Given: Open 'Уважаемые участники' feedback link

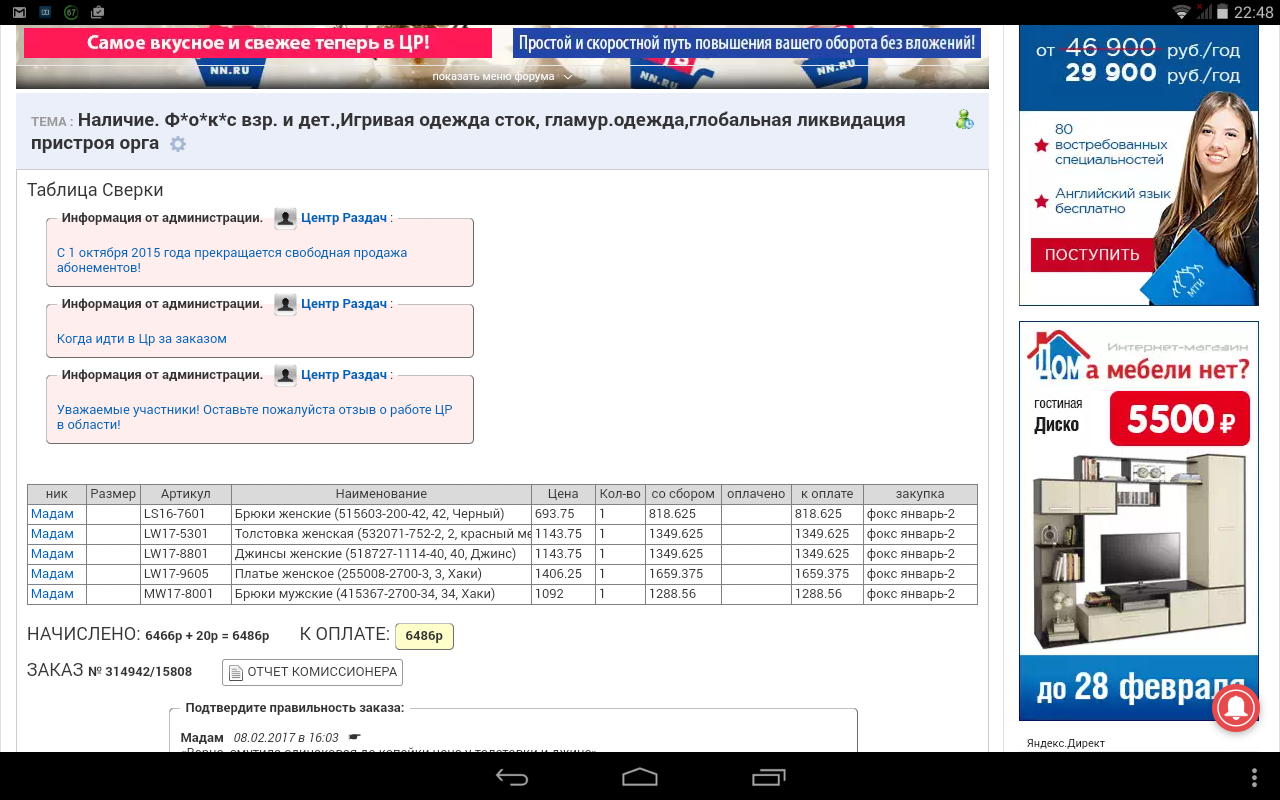Looking at the screenshot, I should [255, 417].
